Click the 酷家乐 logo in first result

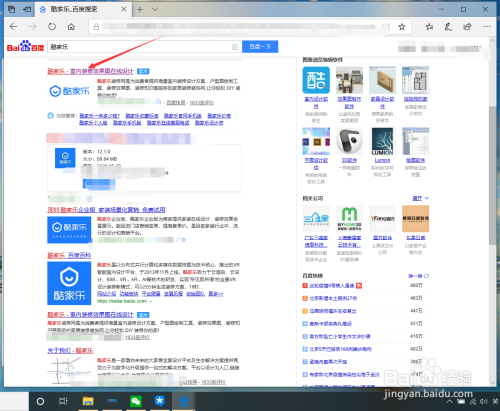(x=70, y=91)
